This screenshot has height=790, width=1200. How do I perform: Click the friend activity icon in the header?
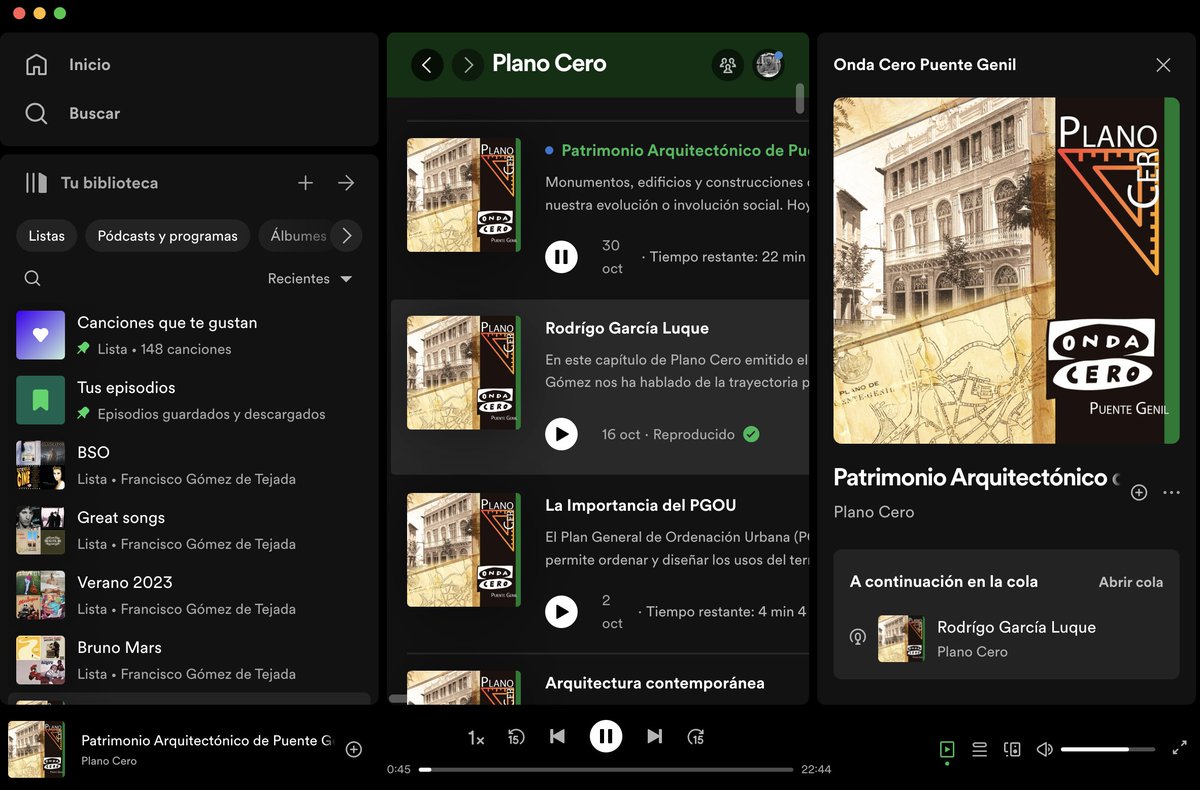tap(728, 64)
